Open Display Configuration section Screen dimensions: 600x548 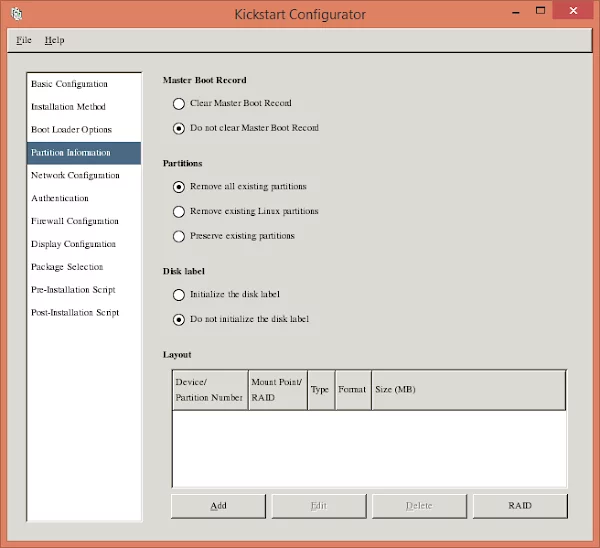pyautogui.click(x=84, y=244)
